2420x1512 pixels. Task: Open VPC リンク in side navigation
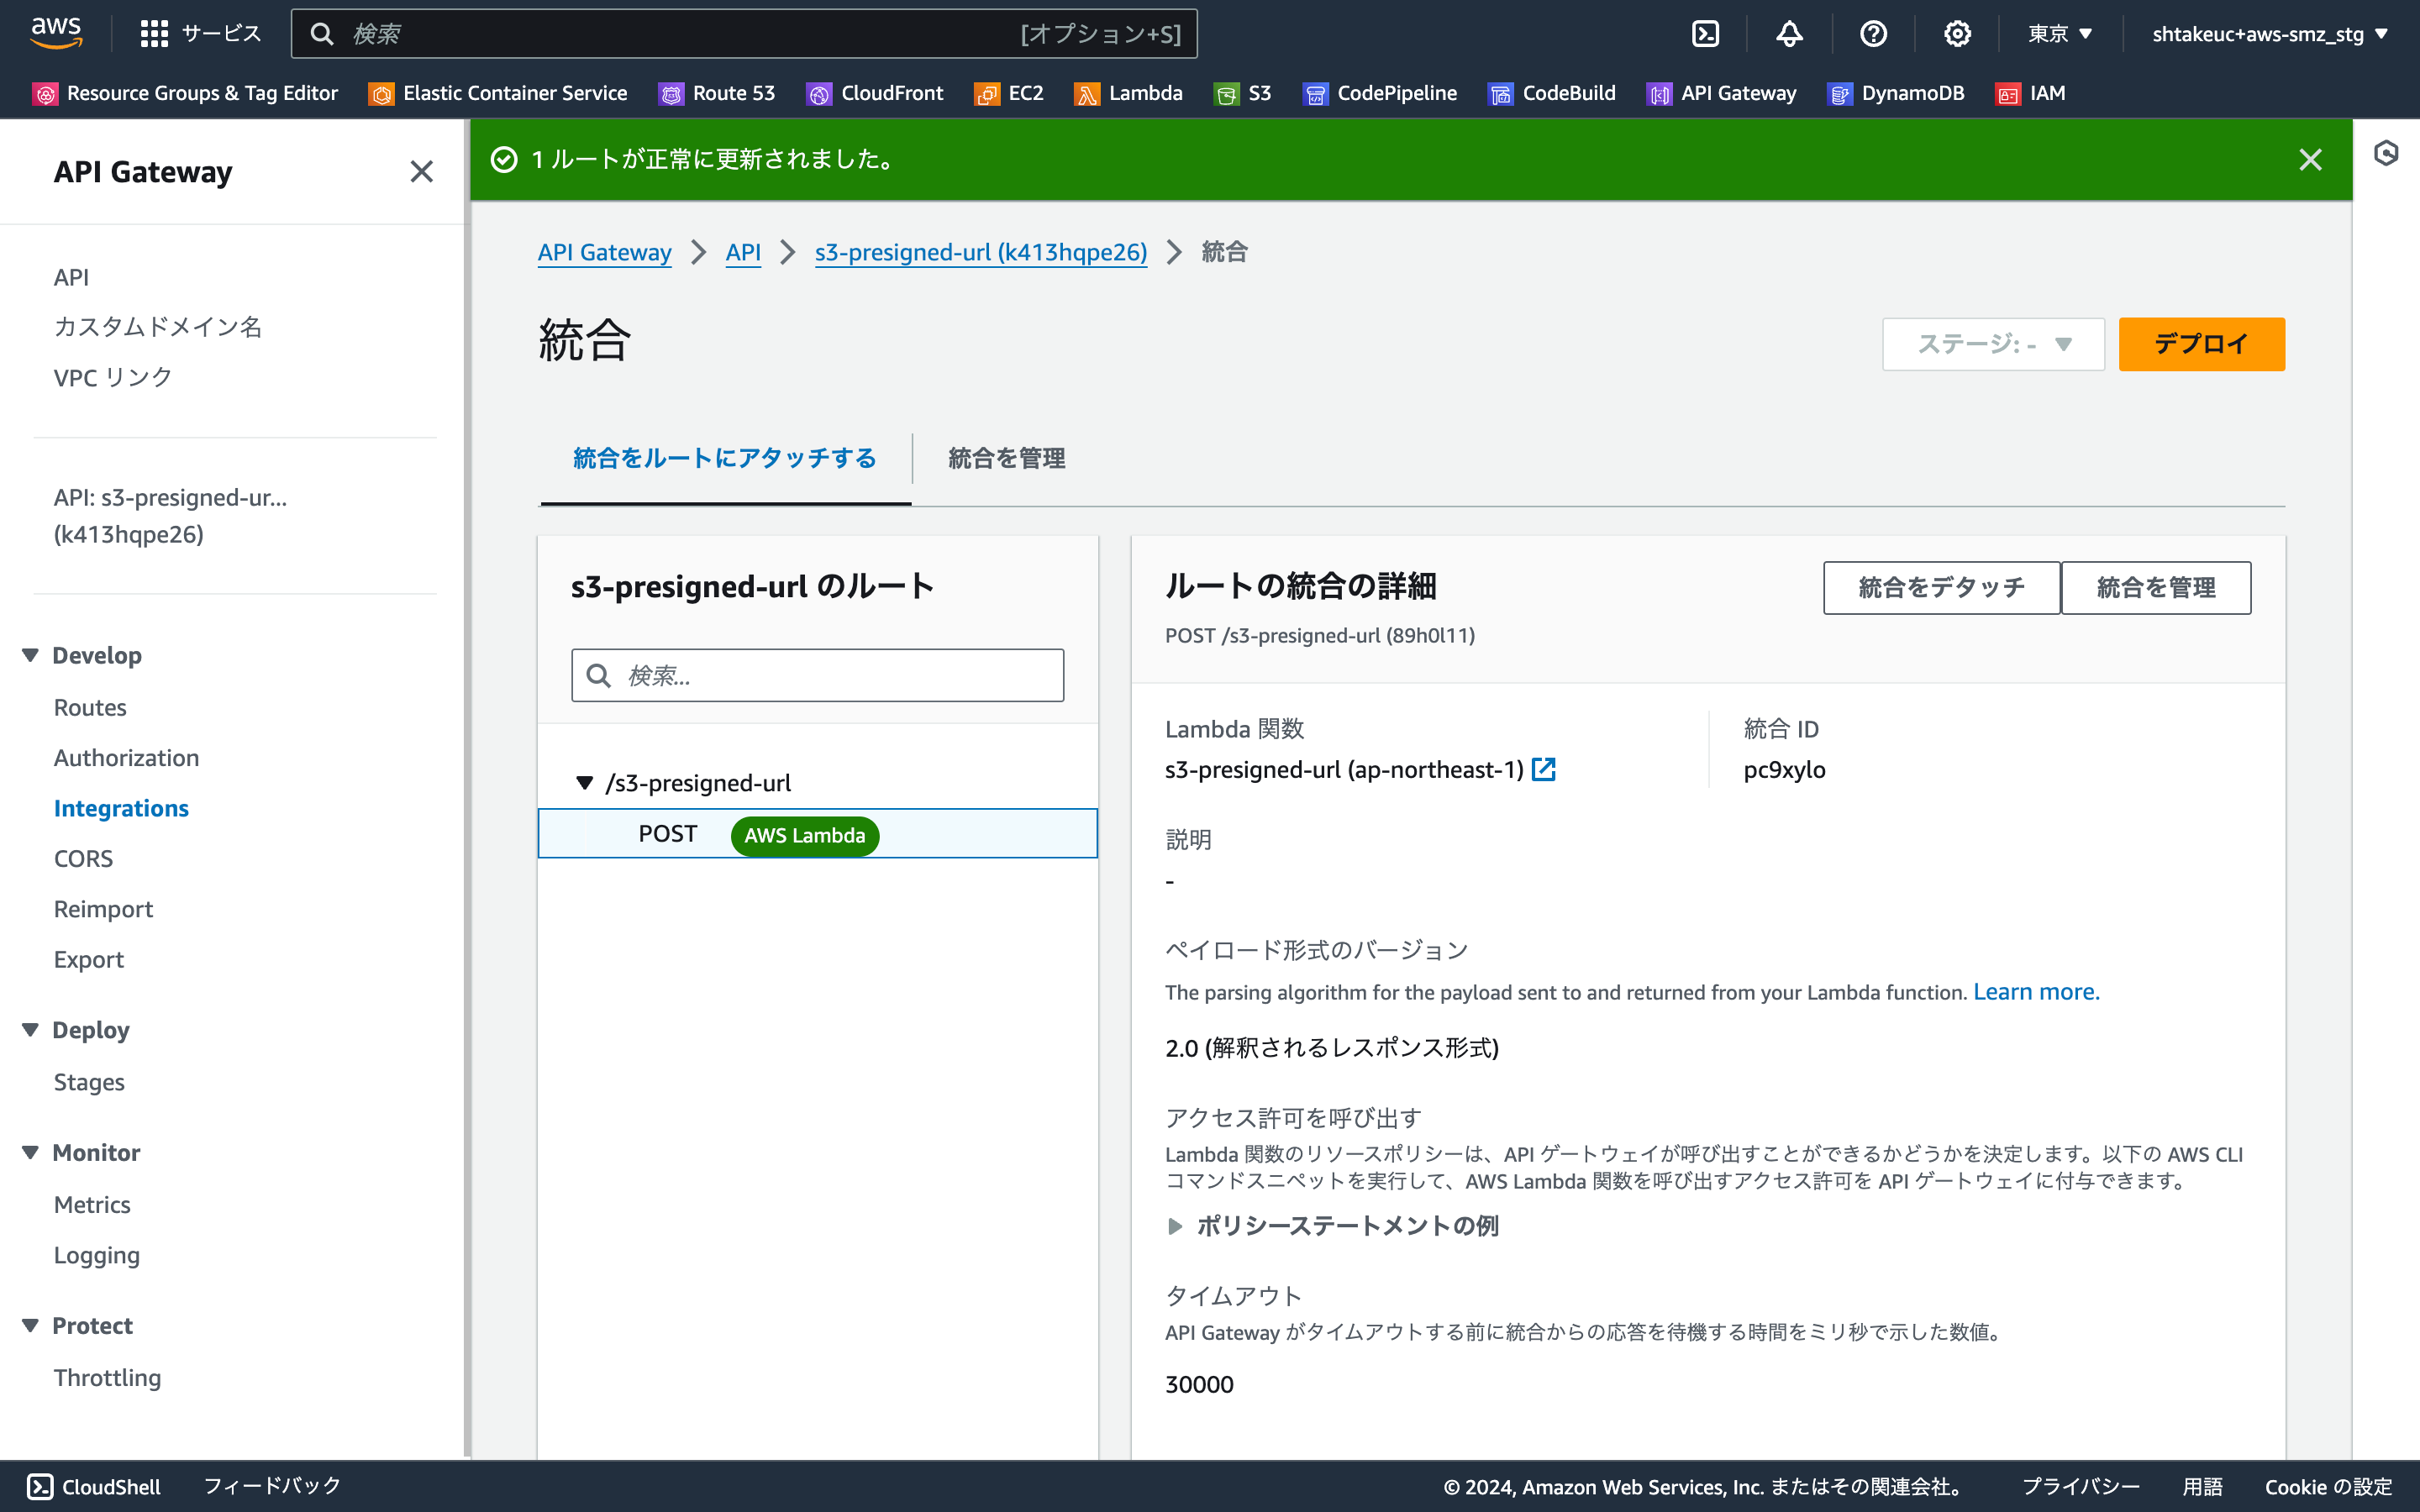pyautogui.click(x=113, y=377)
